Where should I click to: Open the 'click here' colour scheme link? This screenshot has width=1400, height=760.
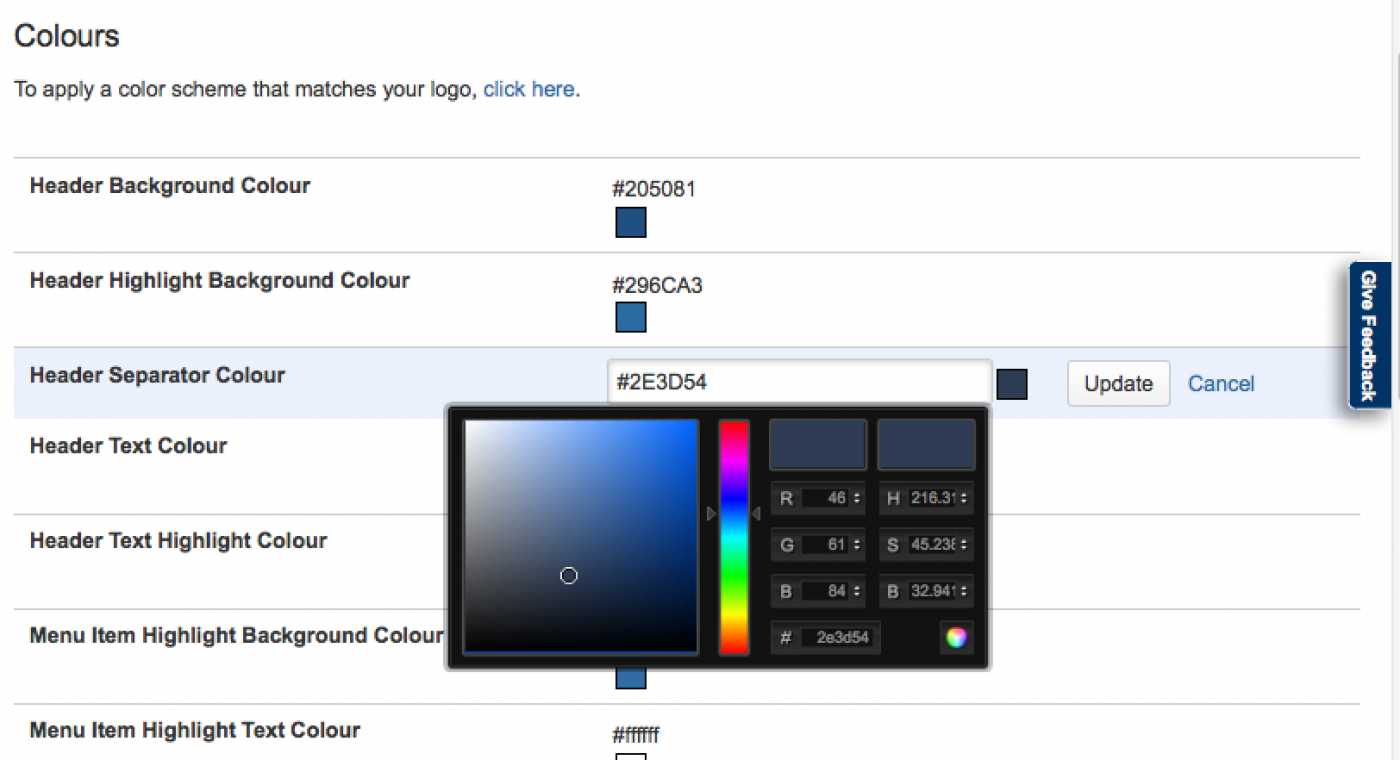pos(528,89)
